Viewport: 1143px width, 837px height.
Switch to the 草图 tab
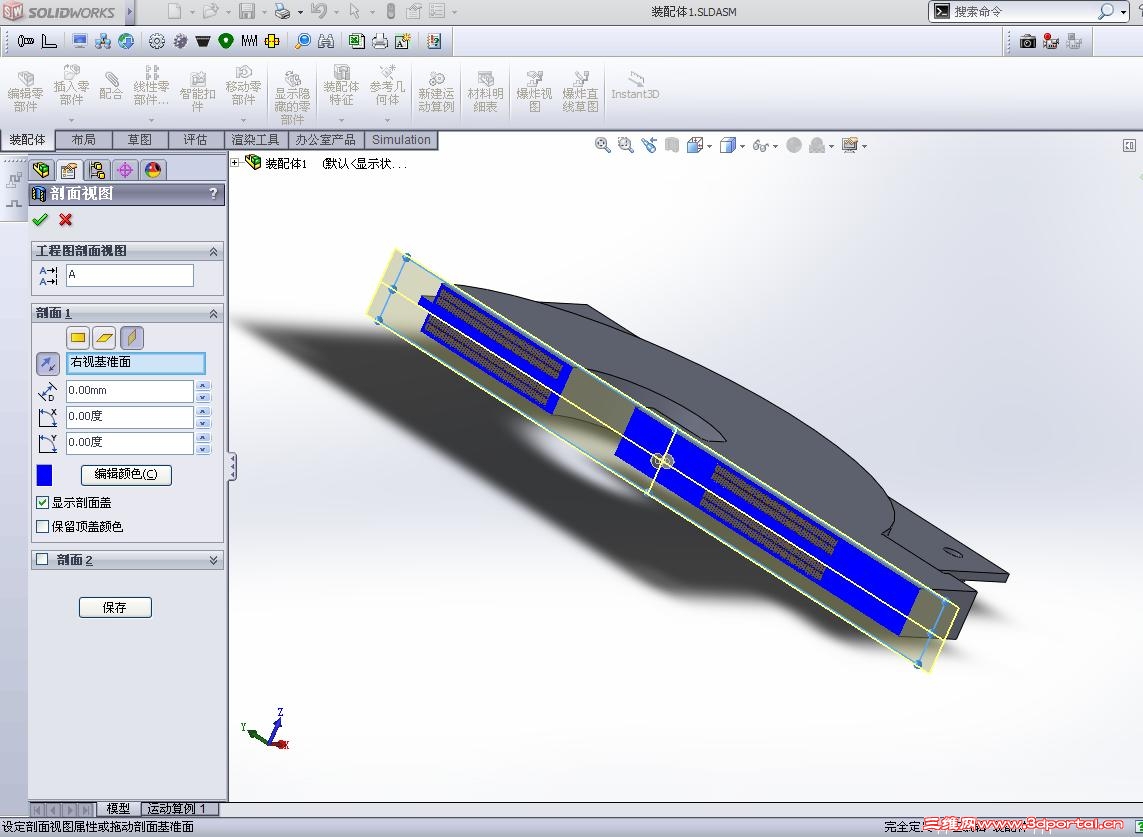140,139
